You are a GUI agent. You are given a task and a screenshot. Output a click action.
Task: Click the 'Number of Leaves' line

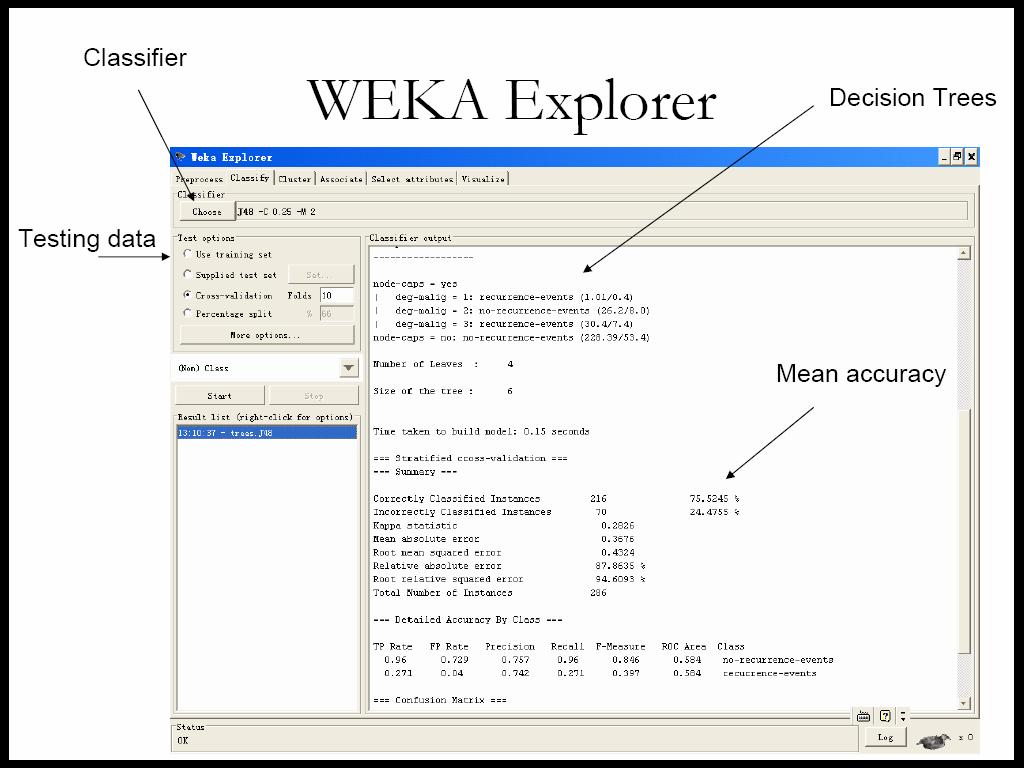tap(443, 364)
